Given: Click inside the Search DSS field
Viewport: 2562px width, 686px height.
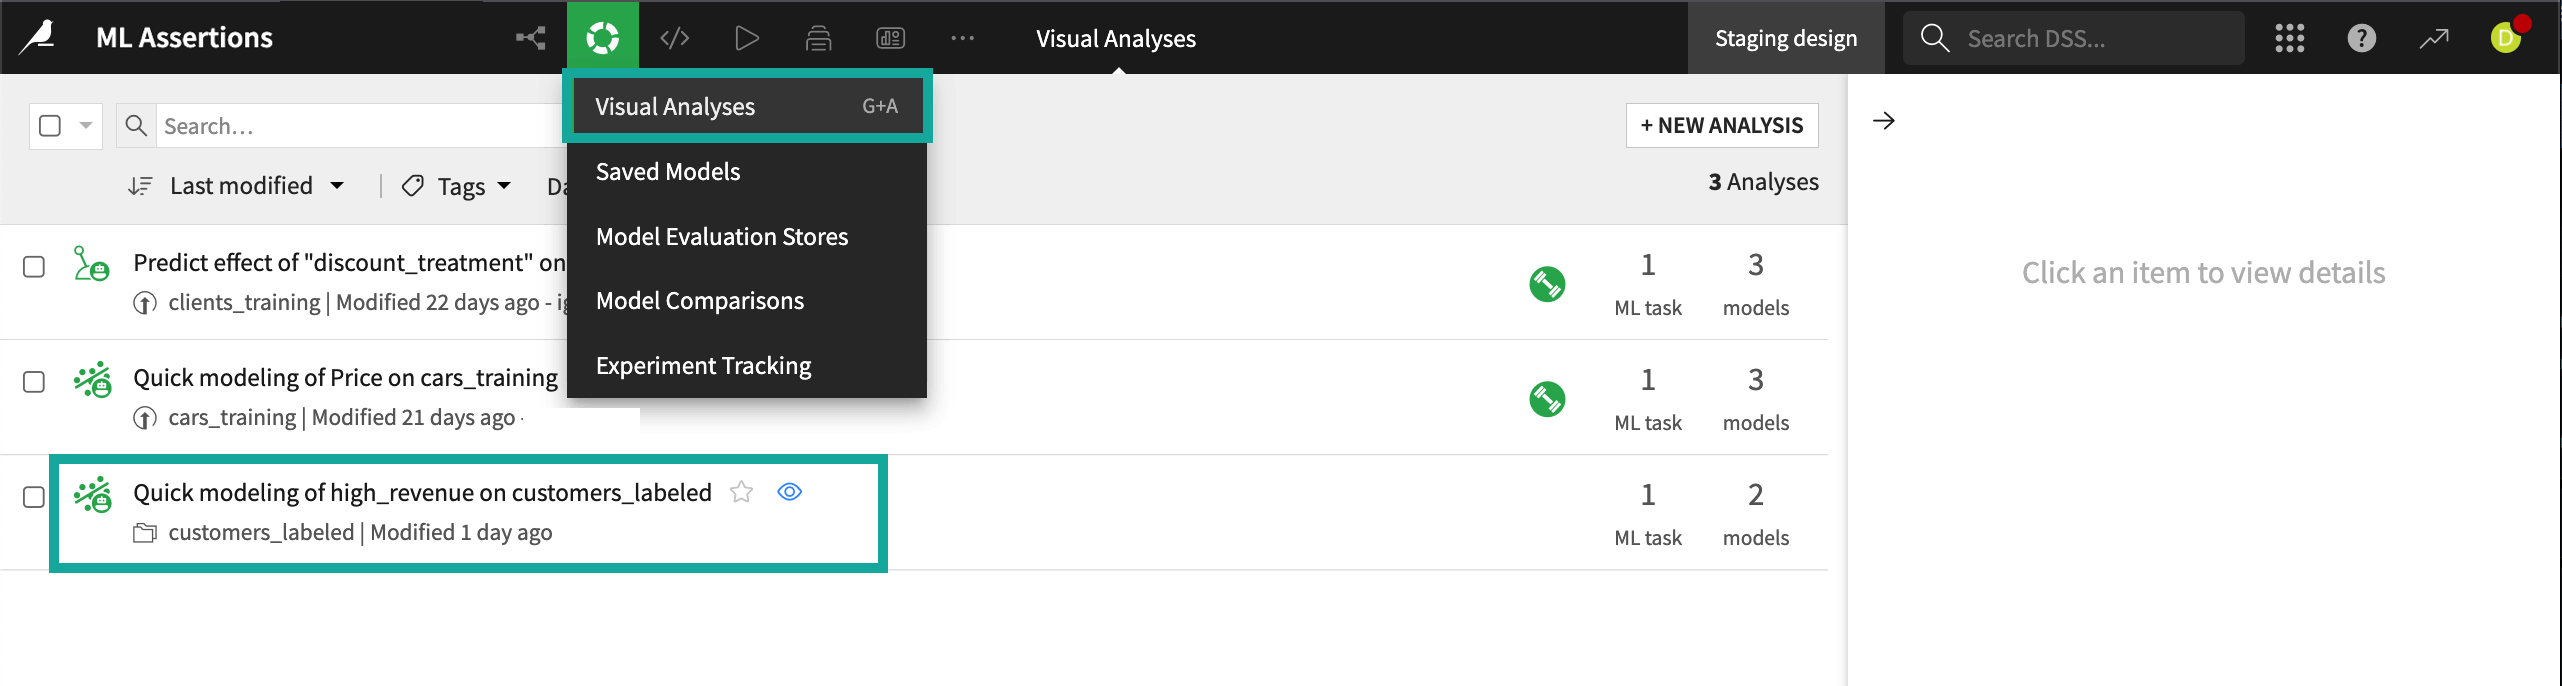Looking at the screenshot, I should 2090,37.
